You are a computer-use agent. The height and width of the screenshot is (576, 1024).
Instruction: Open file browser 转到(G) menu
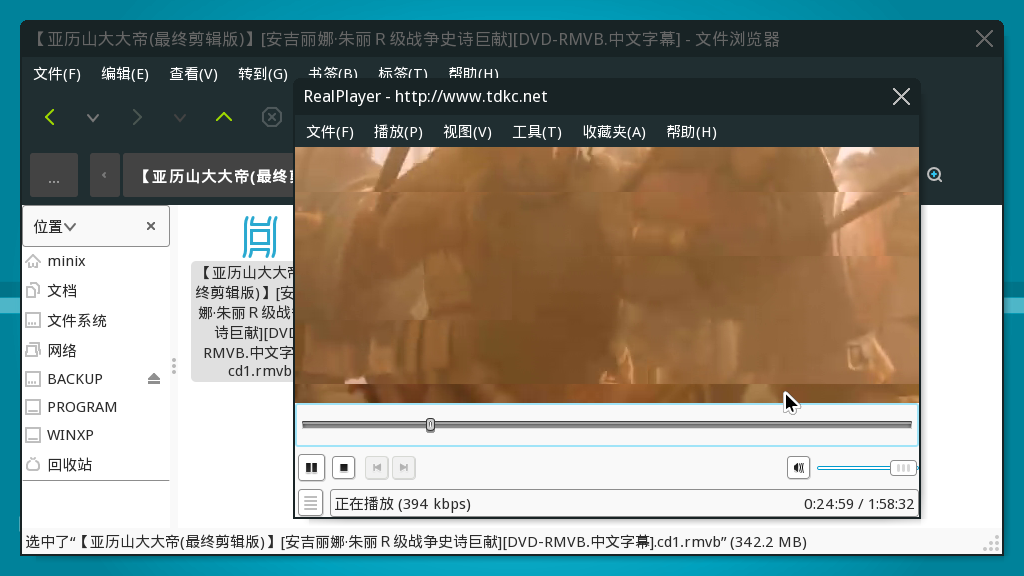tap(263, 74)
